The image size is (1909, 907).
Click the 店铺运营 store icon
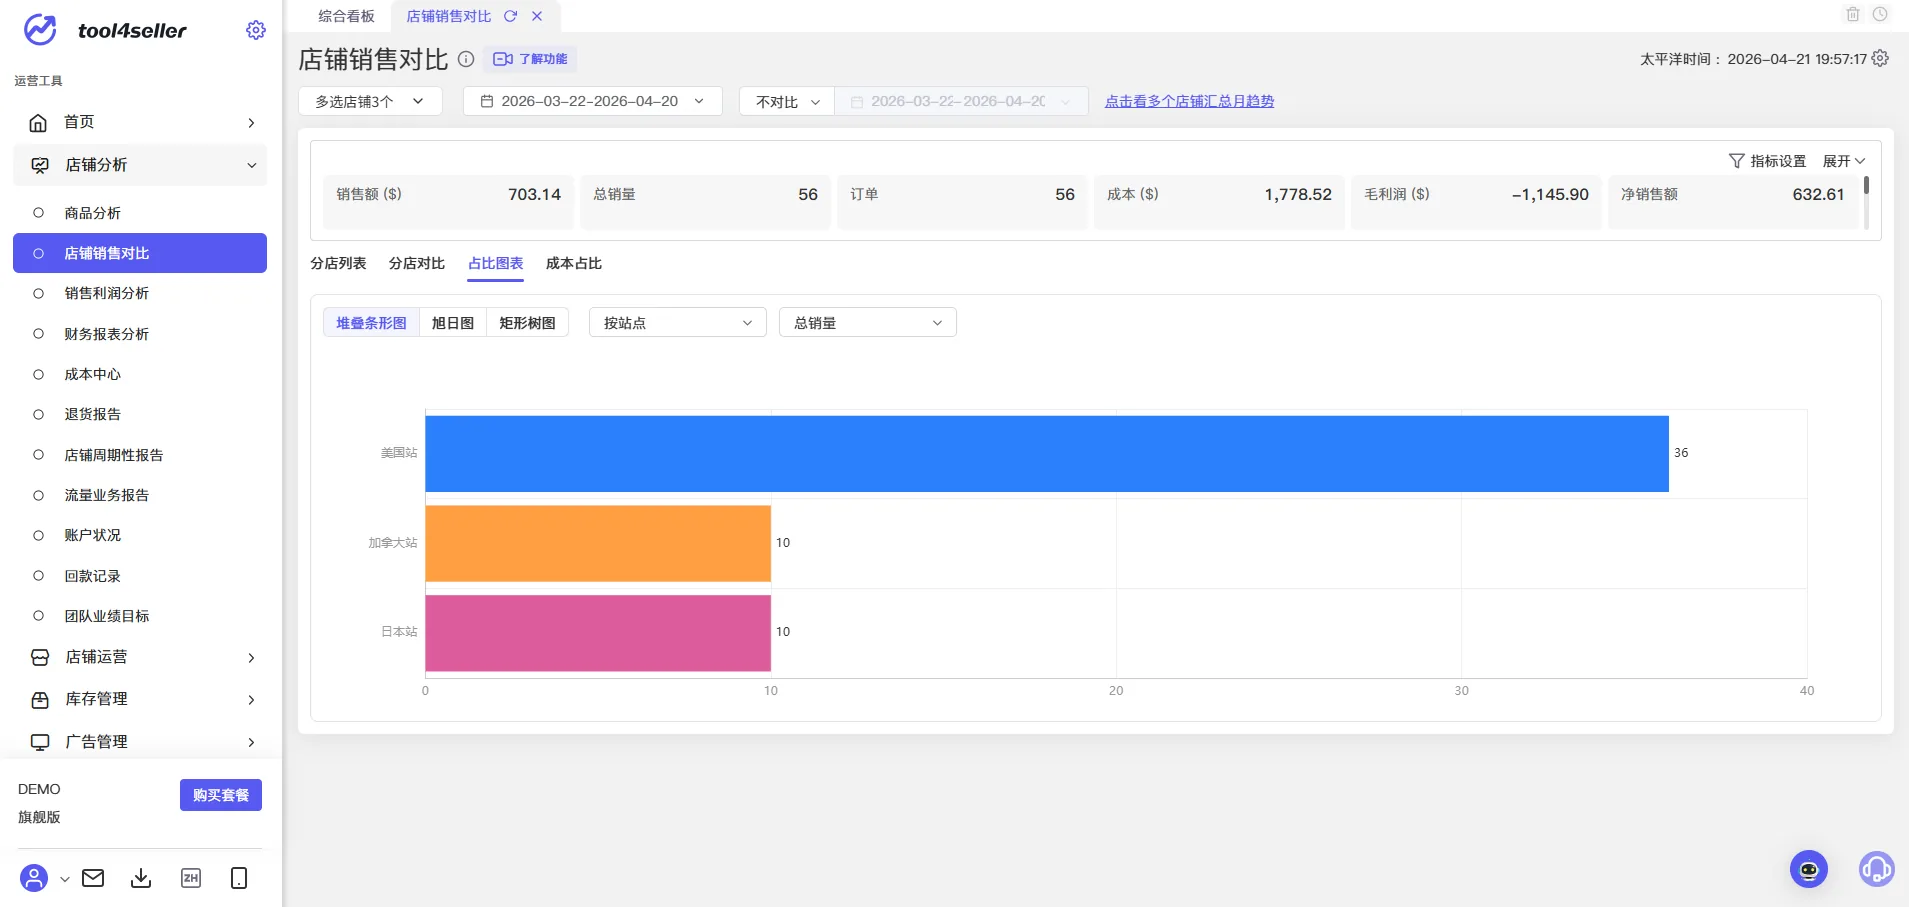tap(40, 657)
